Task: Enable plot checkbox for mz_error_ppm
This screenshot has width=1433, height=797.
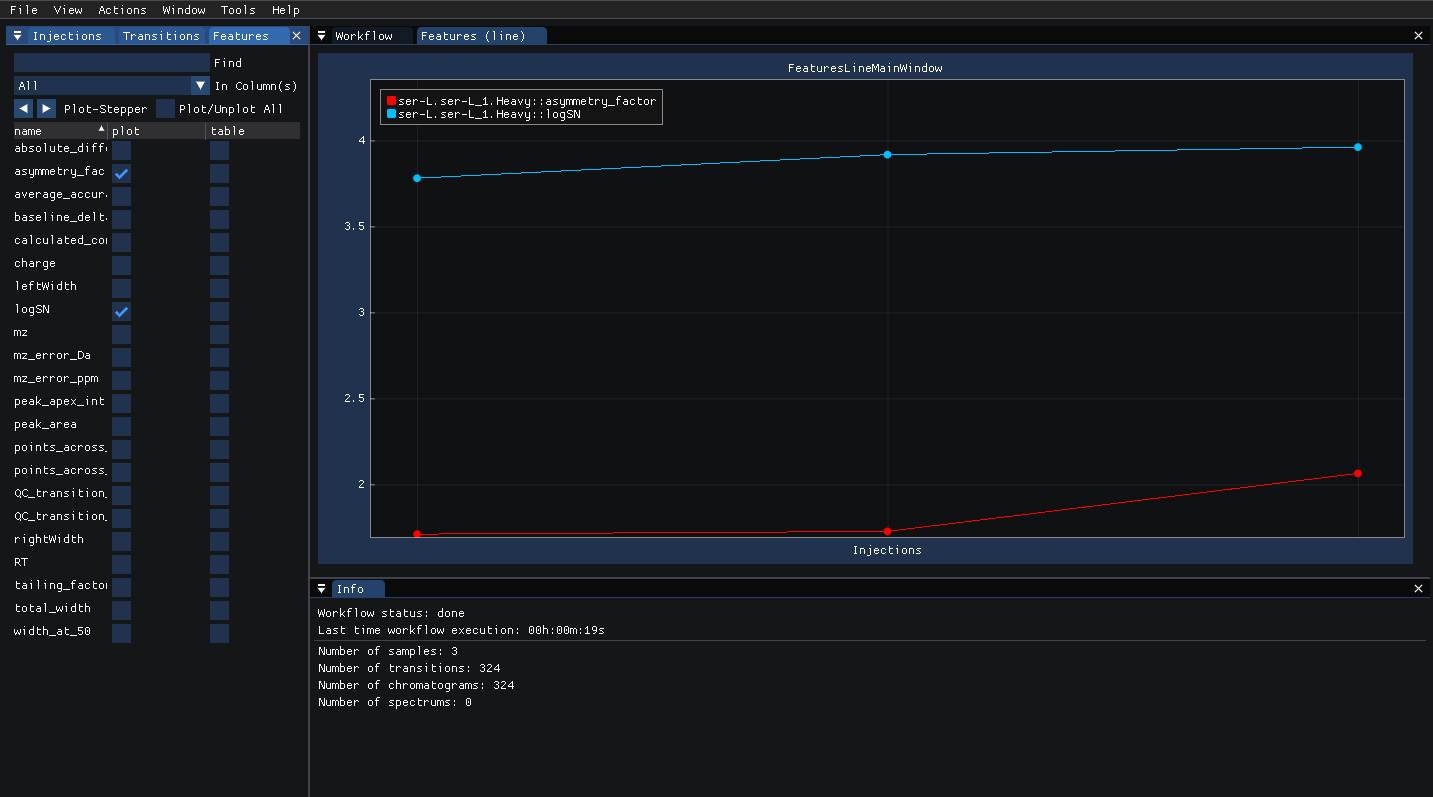Action: [x=121, y=380]
